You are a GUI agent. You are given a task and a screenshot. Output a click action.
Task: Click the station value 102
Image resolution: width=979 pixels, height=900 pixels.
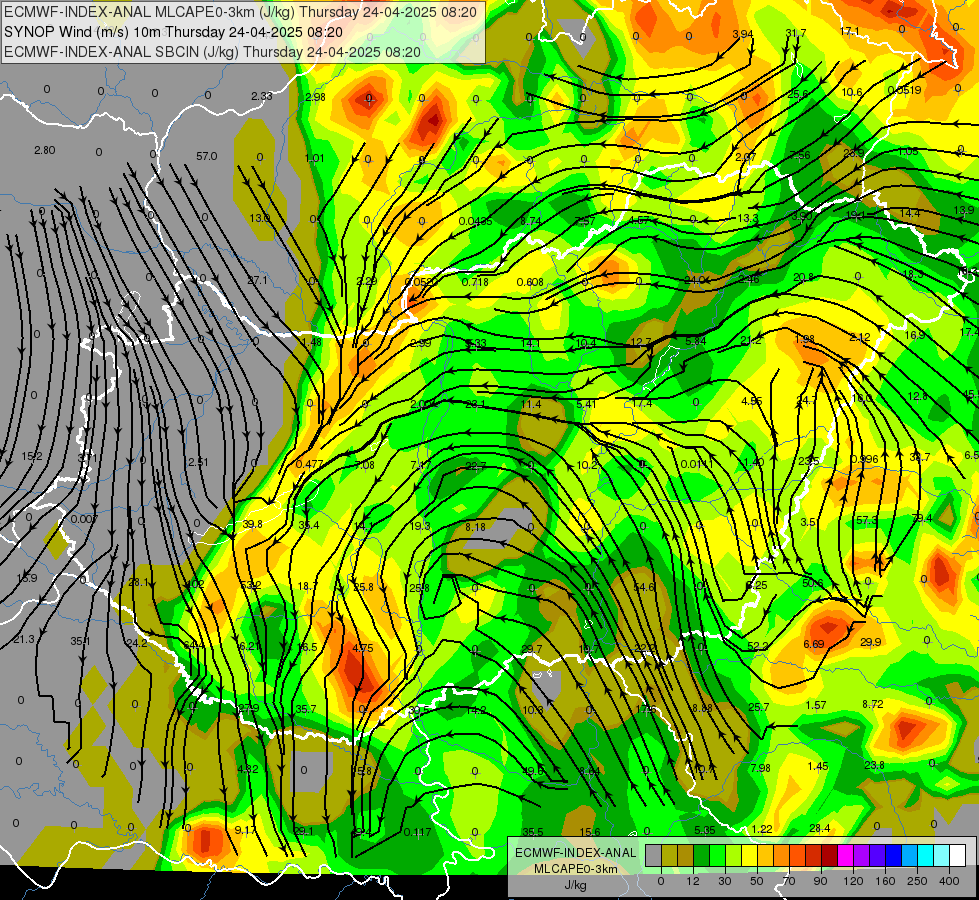tap(196, 584)
